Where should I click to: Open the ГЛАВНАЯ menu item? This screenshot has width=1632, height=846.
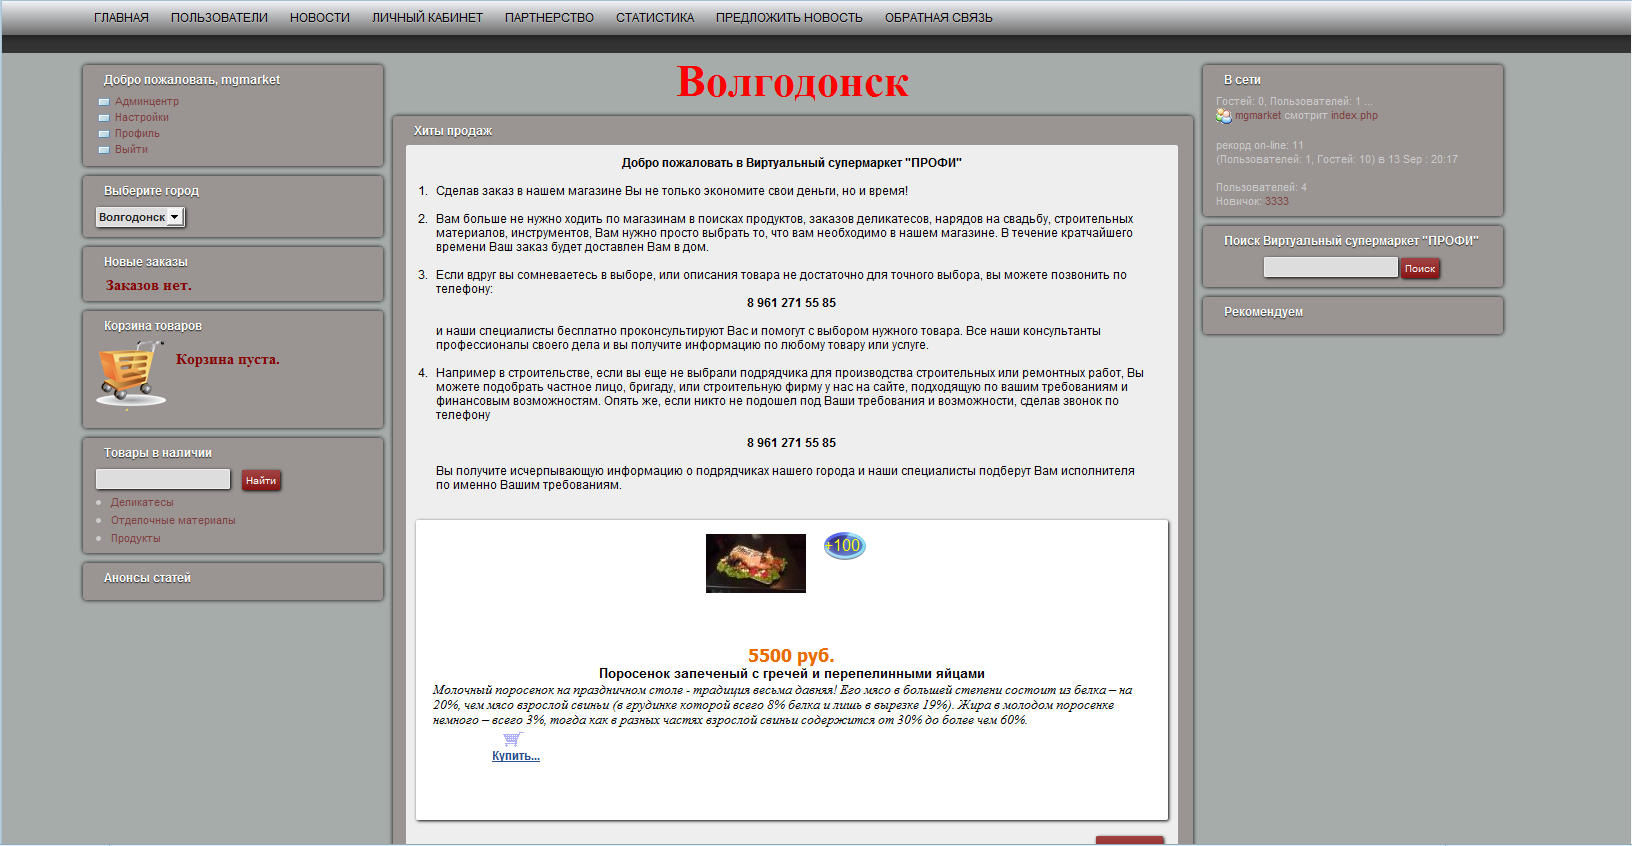point(121,18)
